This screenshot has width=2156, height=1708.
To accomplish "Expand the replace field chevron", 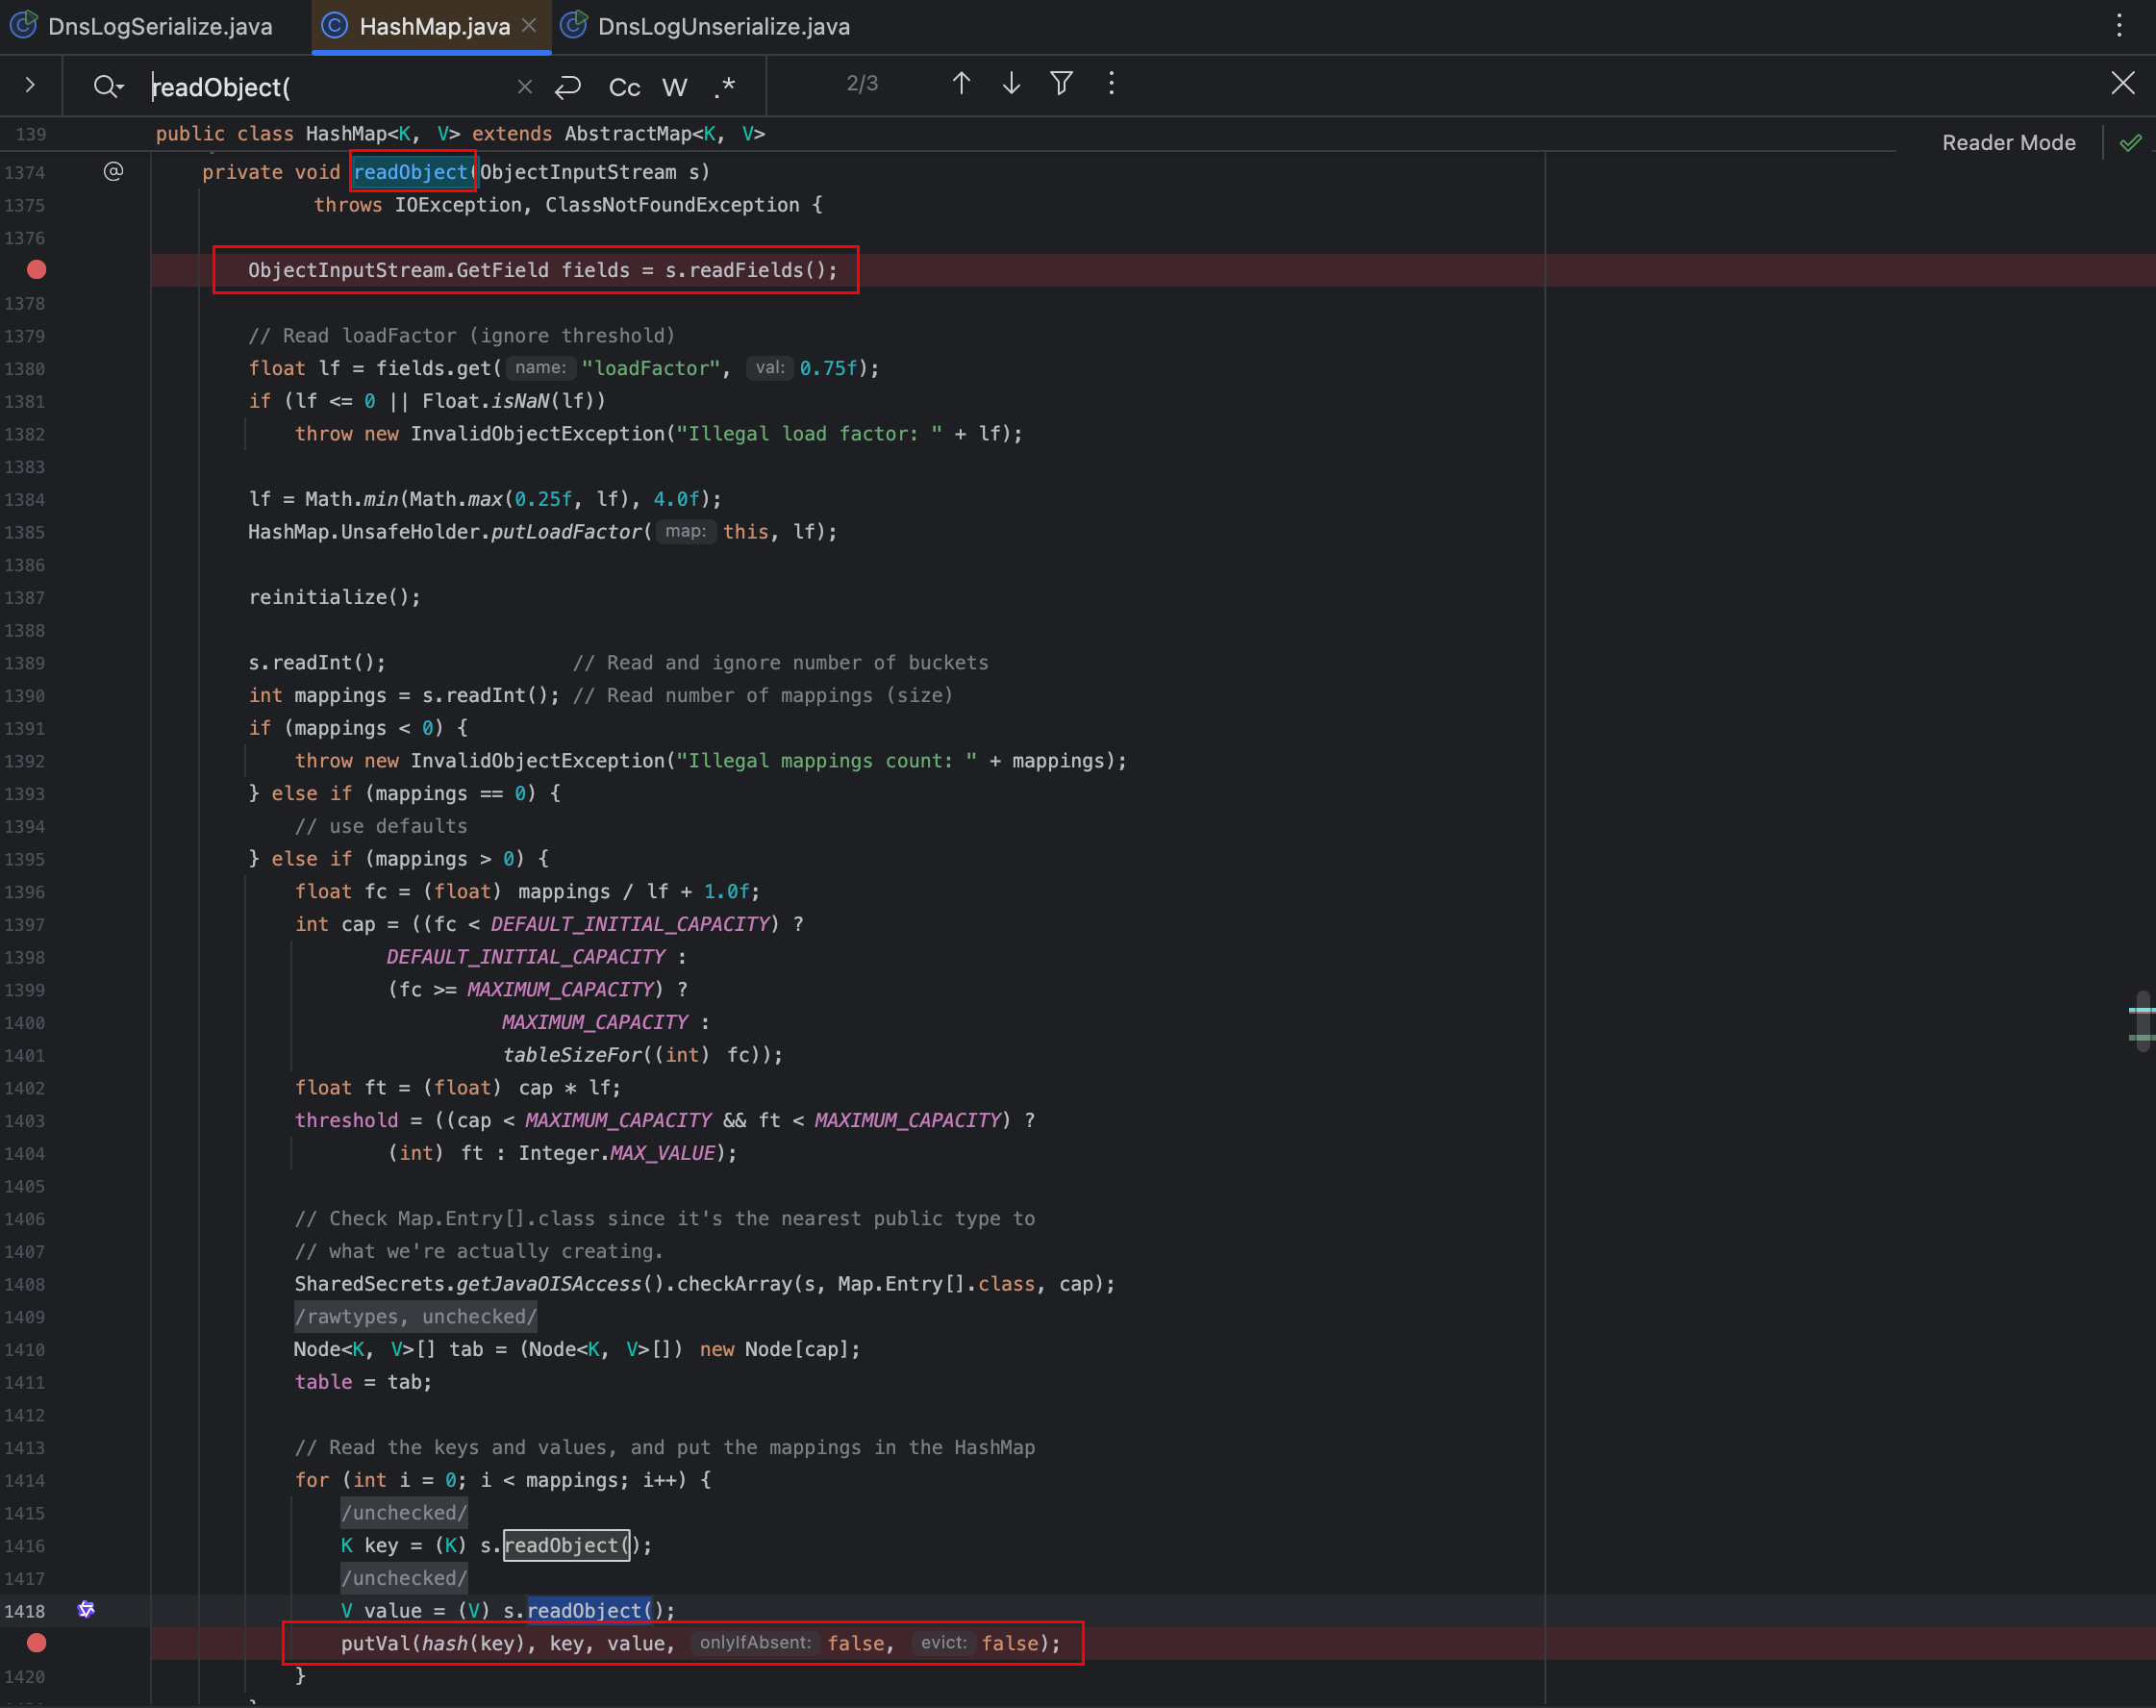I will click(30, 86).
